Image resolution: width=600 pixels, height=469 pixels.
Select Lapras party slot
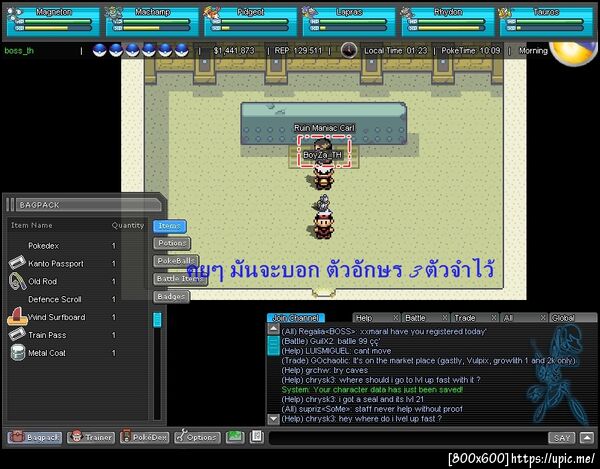pyautogui.click(x=349, y=22)
